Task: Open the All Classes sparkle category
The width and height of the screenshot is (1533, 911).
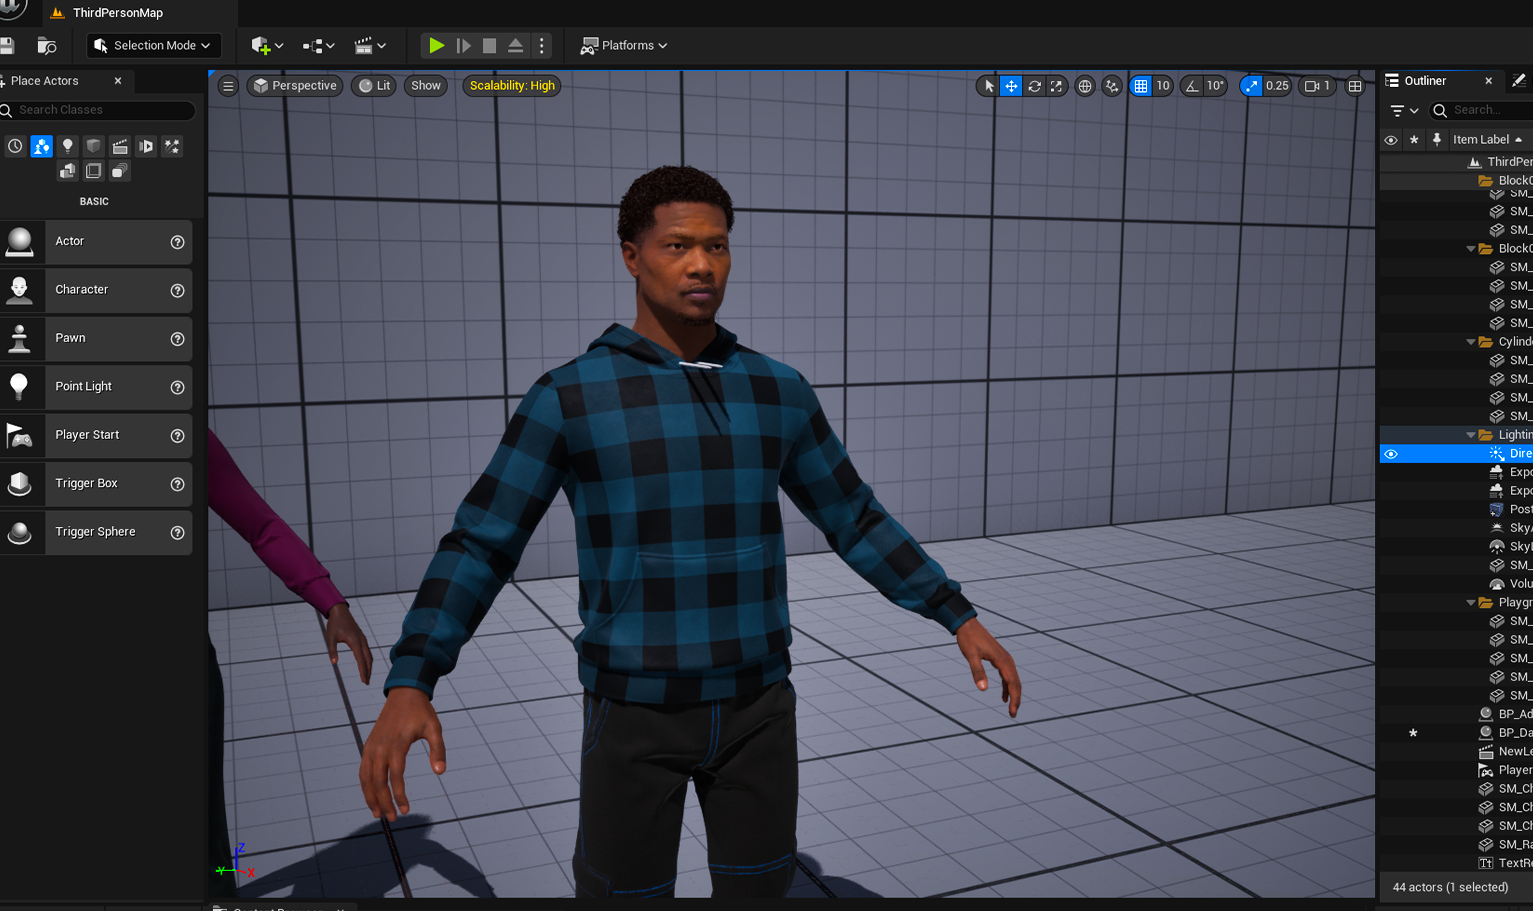Action: 172,146
